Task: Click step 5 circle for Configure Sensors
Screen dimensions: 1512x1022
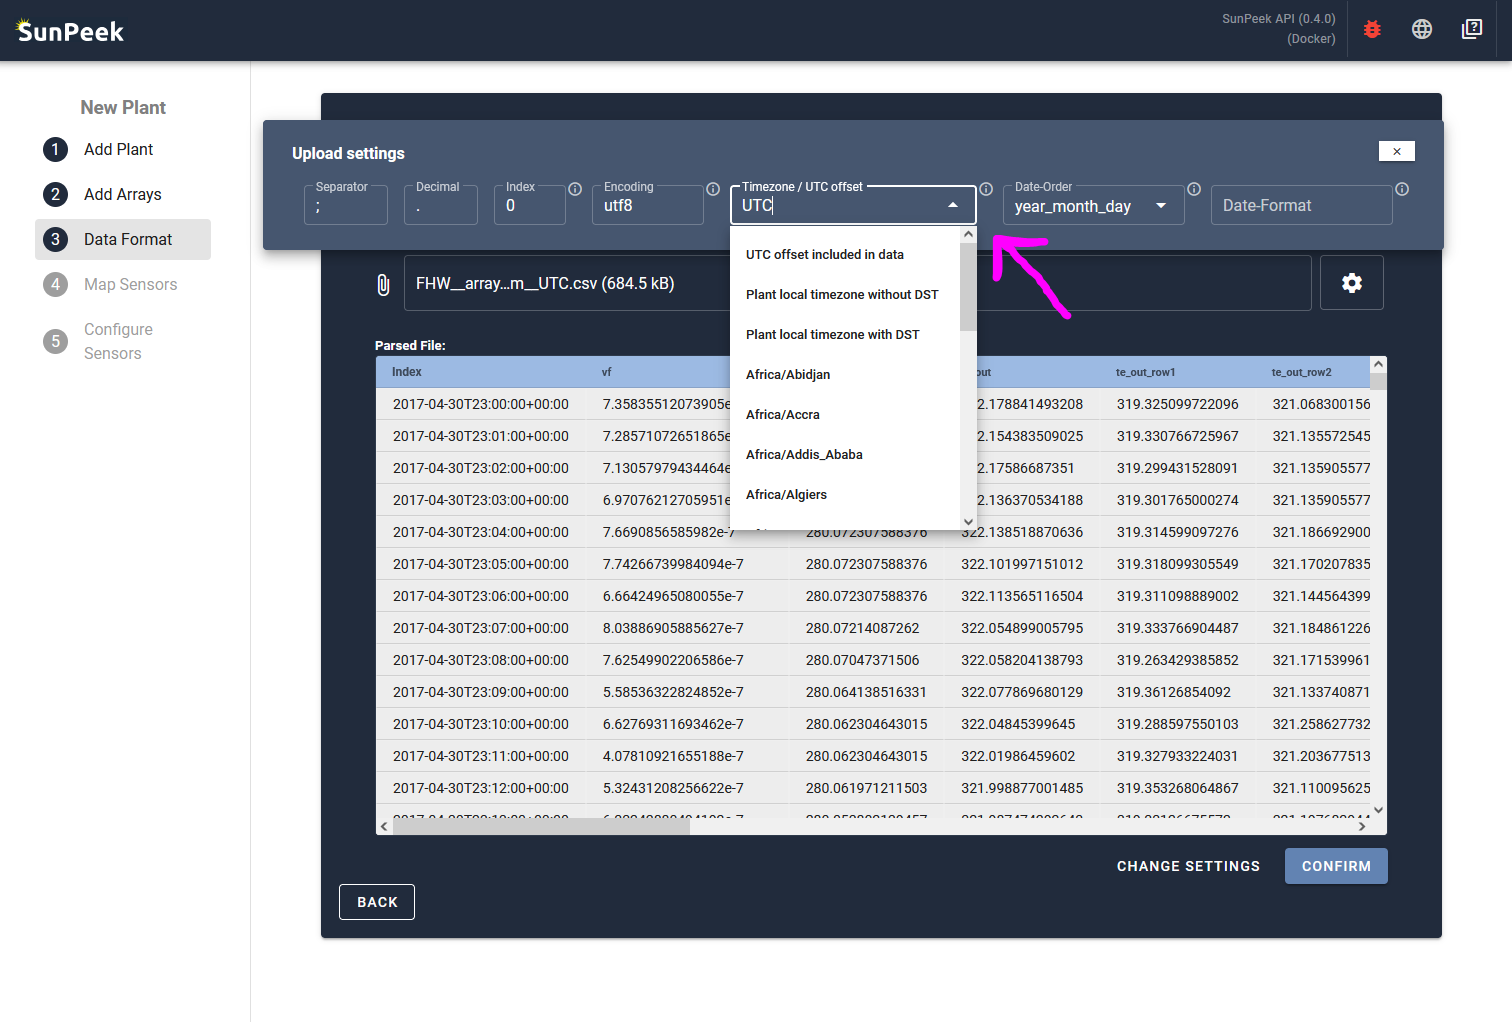Action: 55,341
